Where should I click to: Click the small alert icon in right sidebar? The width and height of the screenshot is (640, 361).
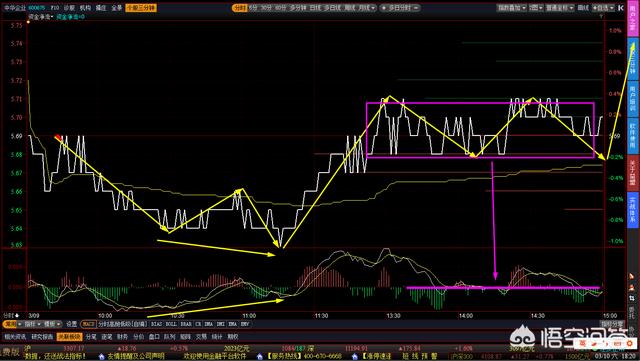click(632, 276)
